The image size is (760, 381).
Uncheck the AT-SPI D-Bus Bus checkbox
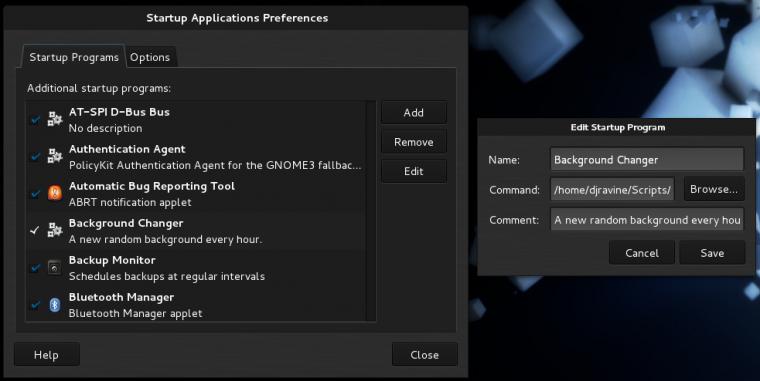(x=35, y=119)
